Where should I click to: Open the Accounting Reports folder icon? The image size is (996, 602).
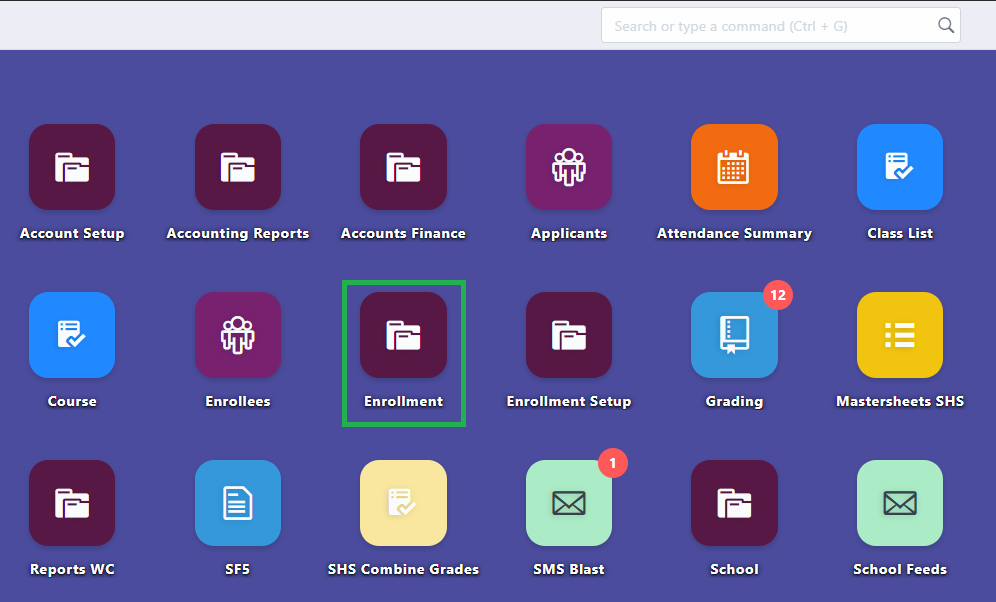238,167
